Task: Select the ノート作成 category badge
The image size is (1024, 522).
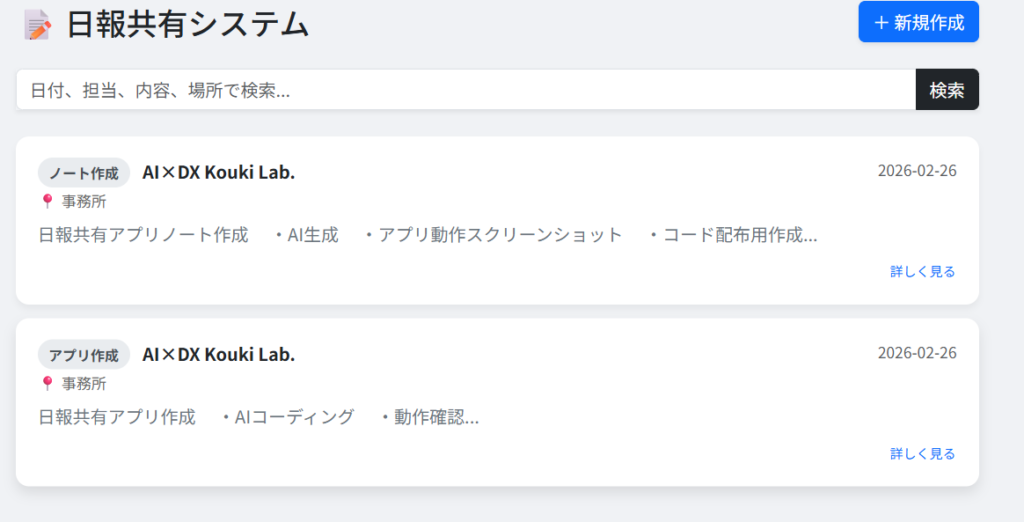Action: click(84, 173)
